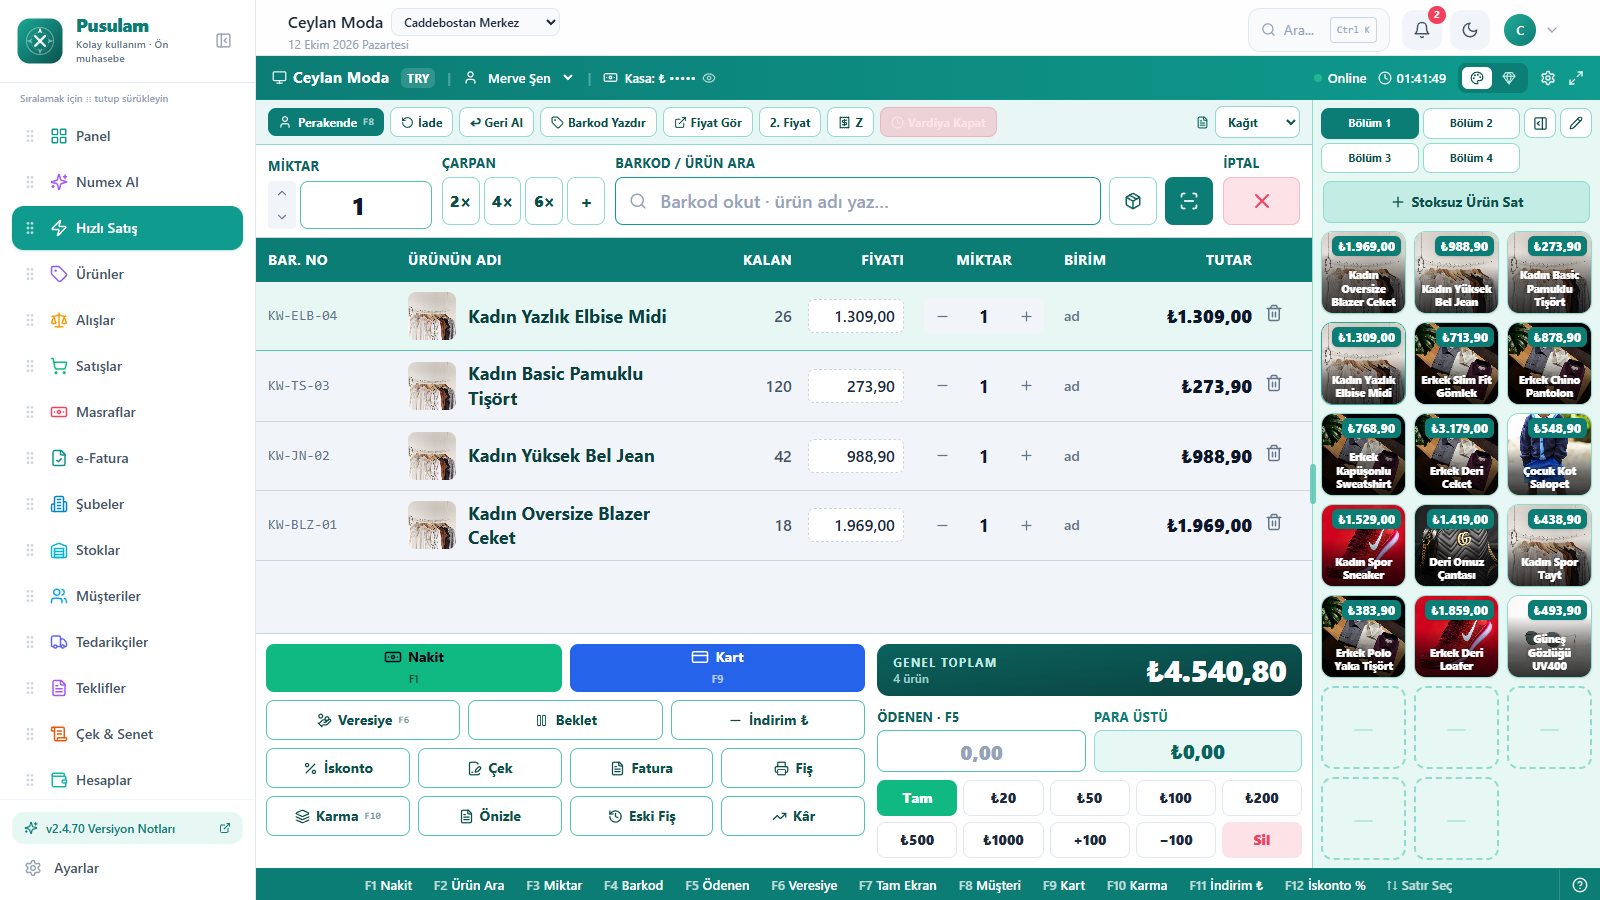Add Erkek Deri Ceket from quick products
Viewport: 1600px width, 900px height.
(x=1456, y=455)
